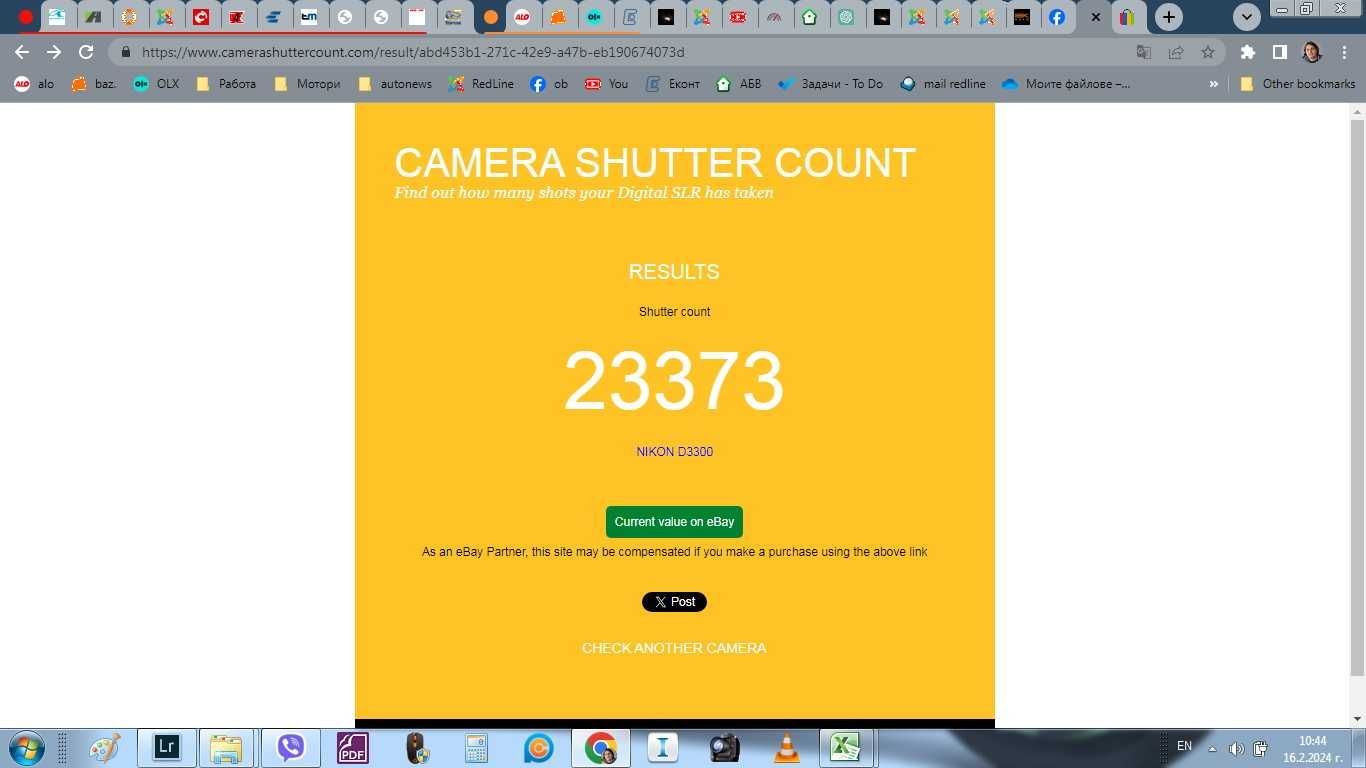The image size is (1366, 768).
Task: Open the Chrome extensions puzzle icon
Action: point(1247,52)
